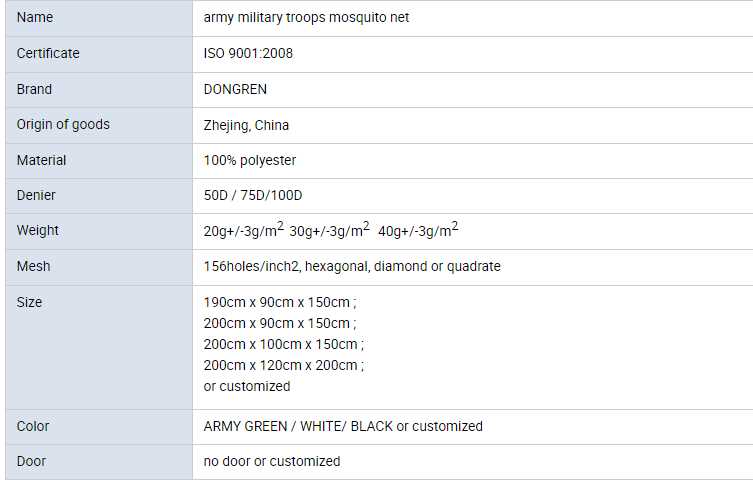Click the '50D / 75D/100D' denier value
The height and width of the screenshot is (480, 753).
(x=253, y=195)
